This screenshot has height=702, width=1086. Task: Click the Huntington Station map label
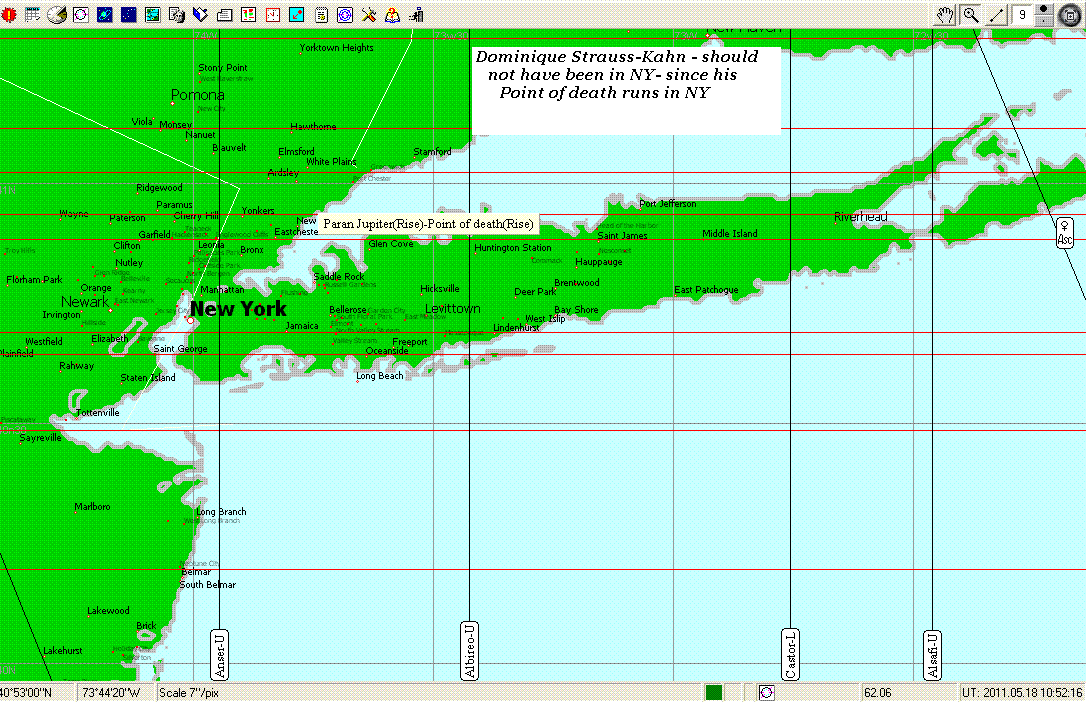pos(513,248)
